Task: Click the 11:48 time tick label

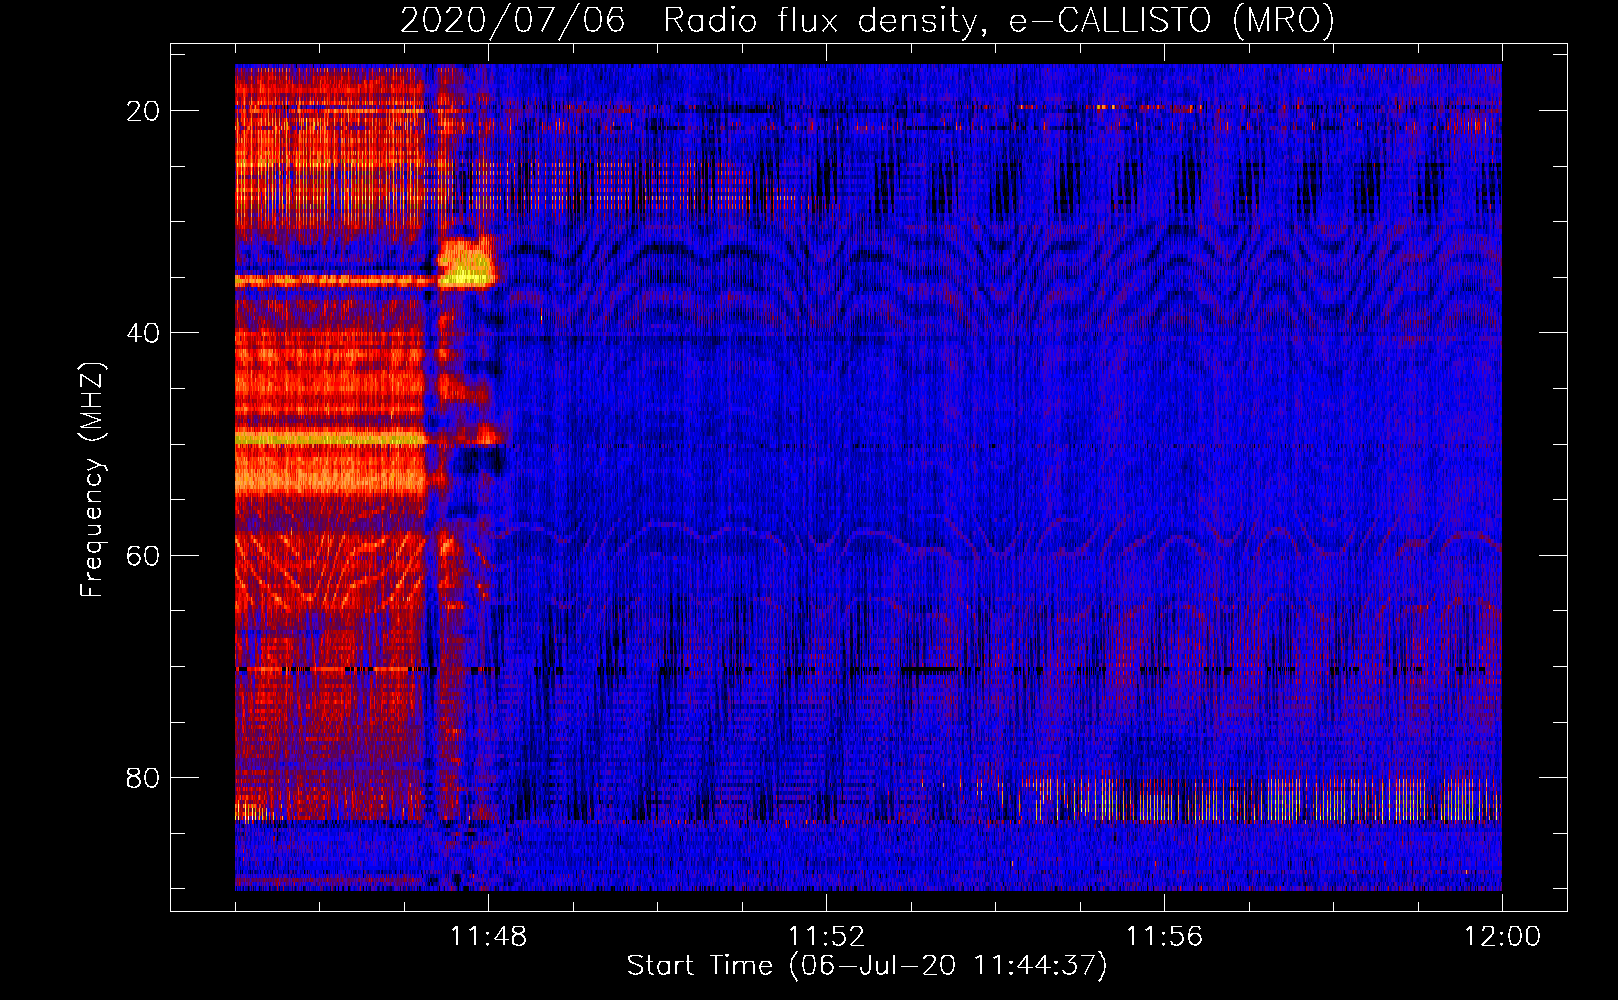Action: click(489, 937)
